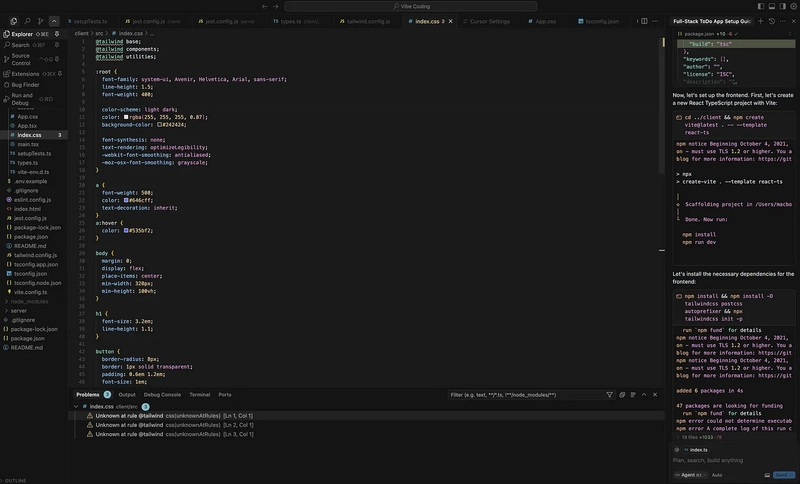Click the chat prompt input field
The image size is (800, 484).
[x=734, y=461]
